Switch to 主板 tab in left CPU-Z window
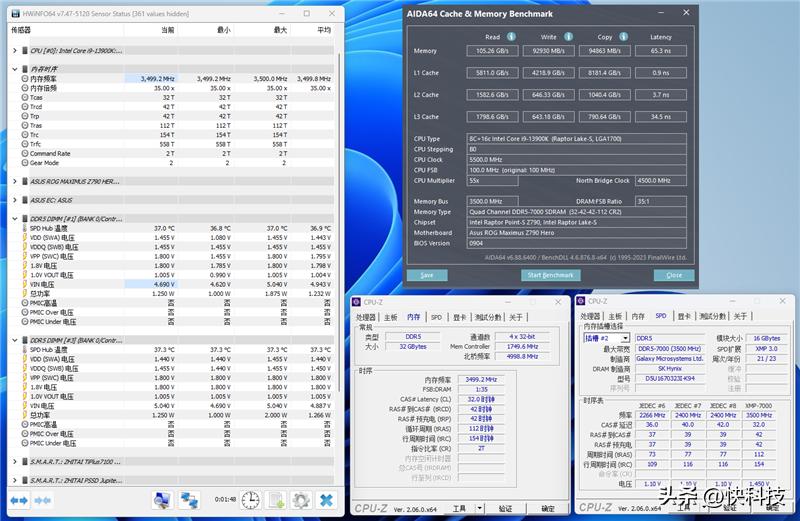 [391, 317]
